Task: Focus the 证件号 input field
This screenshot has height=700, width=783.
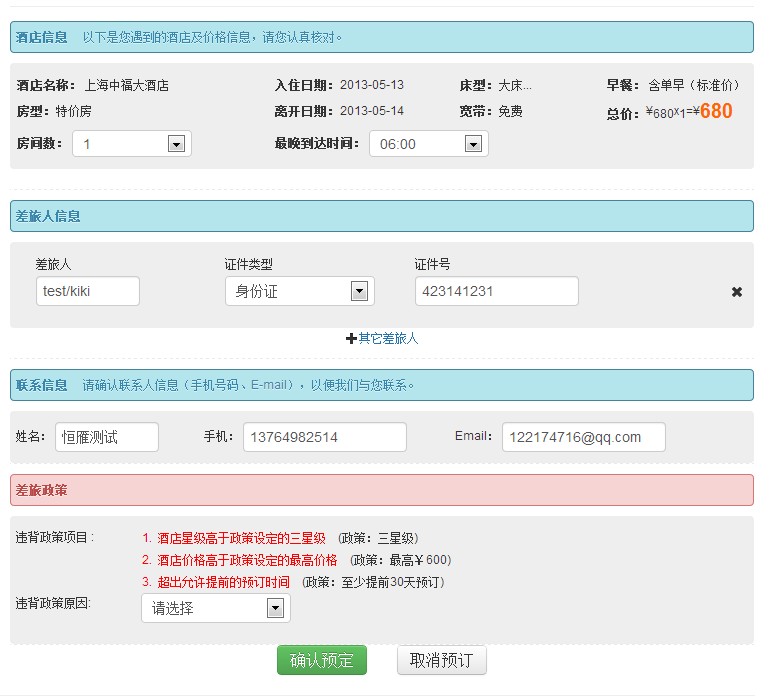Action: (x=496, y=291)
